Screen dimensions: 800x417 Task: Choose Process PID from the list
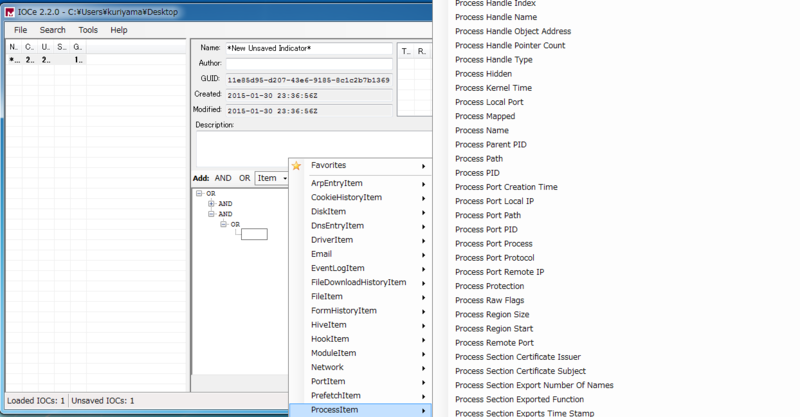coord(477,173)
